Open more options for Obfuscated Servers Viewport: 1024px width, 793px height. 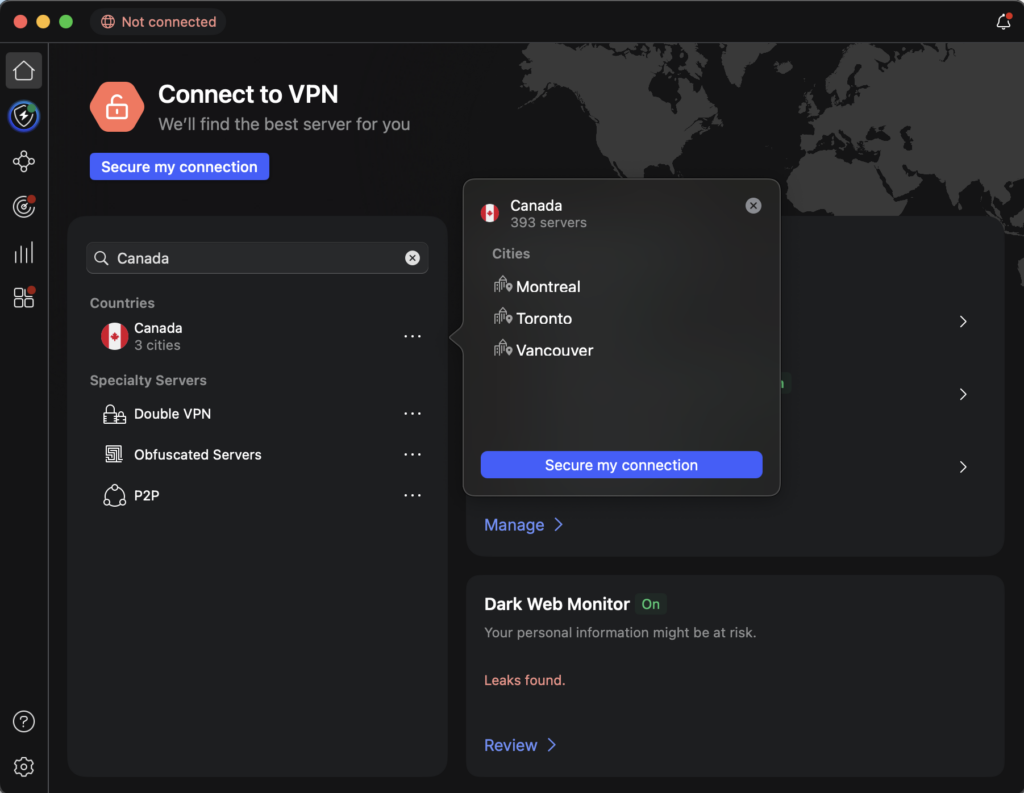pyautogui.click(x=412, y=454)
